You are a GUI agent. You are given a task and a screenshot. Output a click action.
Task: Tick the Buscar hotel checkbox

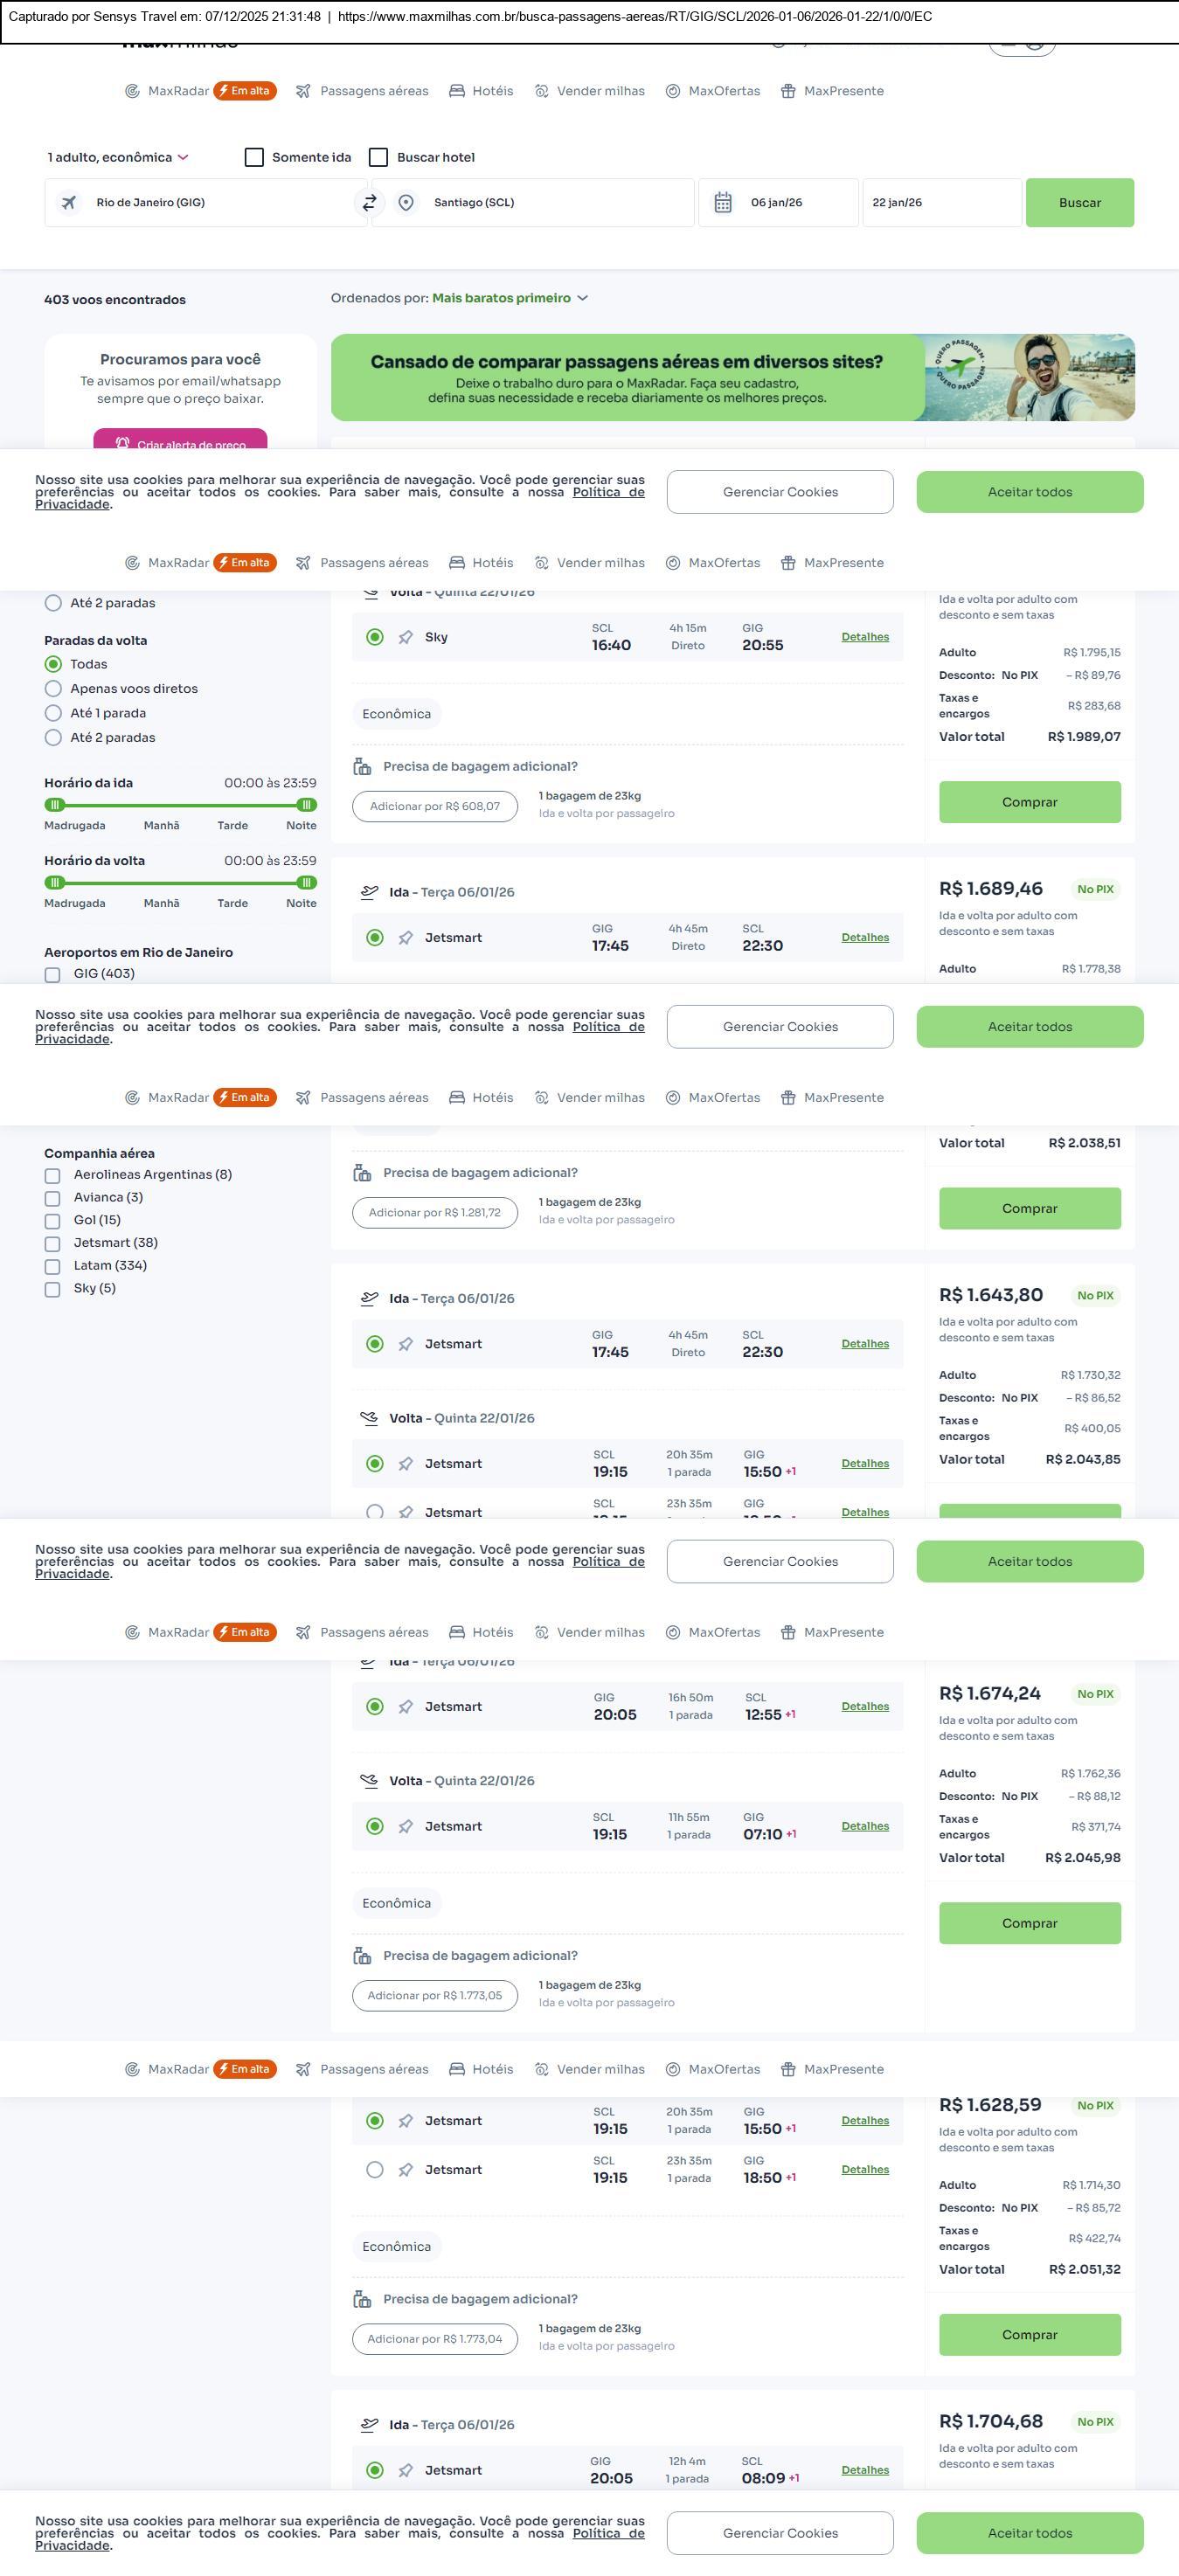point(378,158)
